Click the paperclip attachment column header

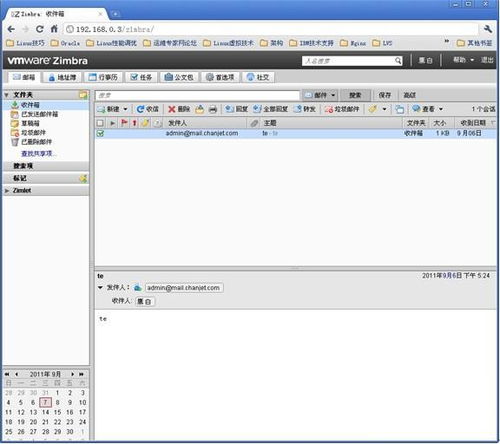(x=254, y=123)
